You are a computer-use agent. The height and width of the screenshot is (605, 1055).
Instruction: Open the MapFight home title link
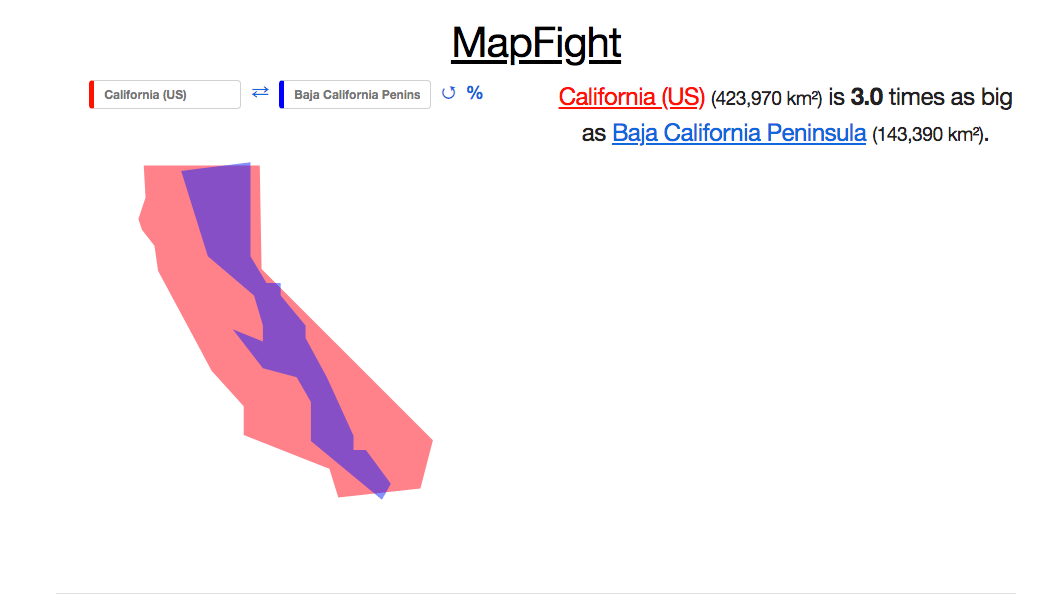536,42
